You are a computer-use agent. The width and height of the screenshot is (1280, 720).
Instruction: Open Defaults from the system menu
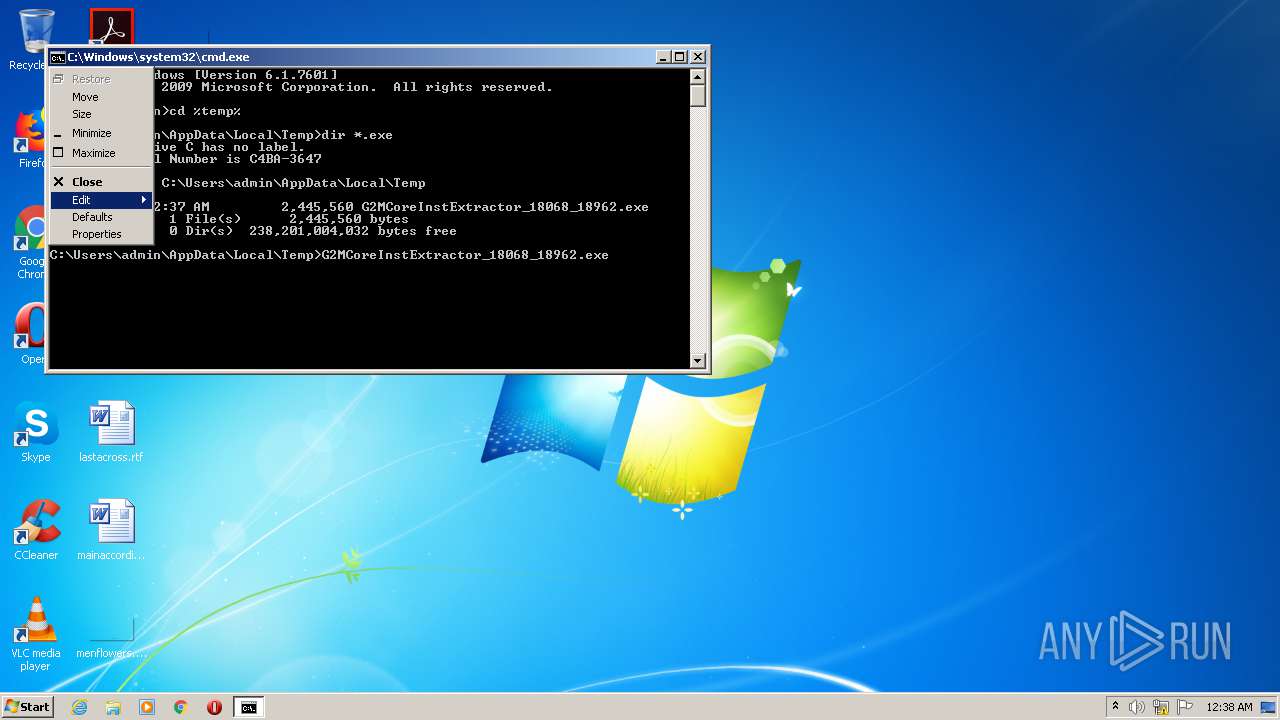100,217
